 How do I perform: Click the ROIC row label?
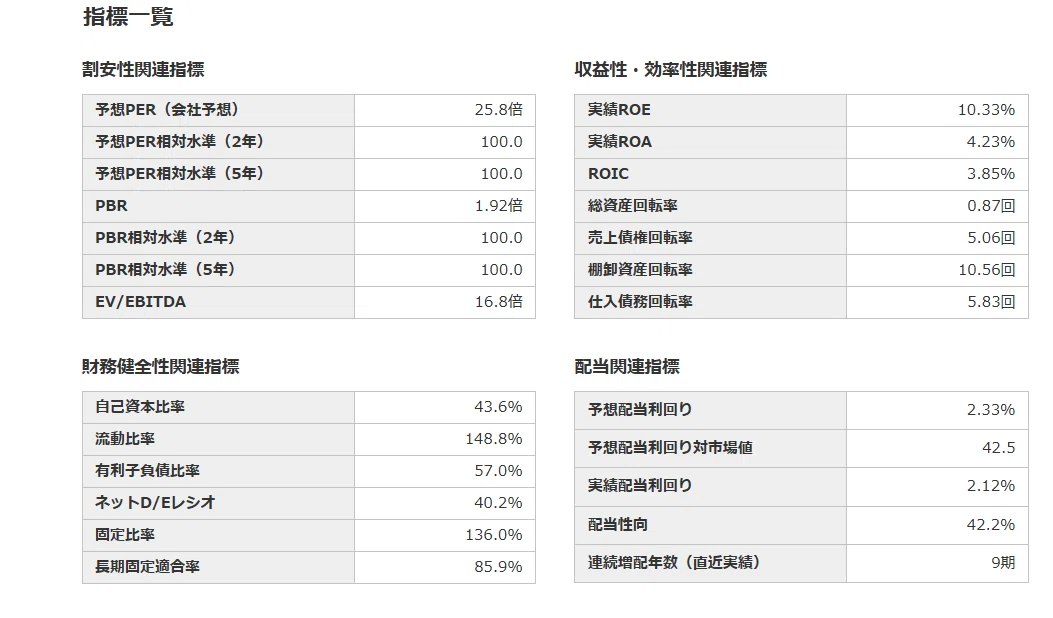[608, 173]
